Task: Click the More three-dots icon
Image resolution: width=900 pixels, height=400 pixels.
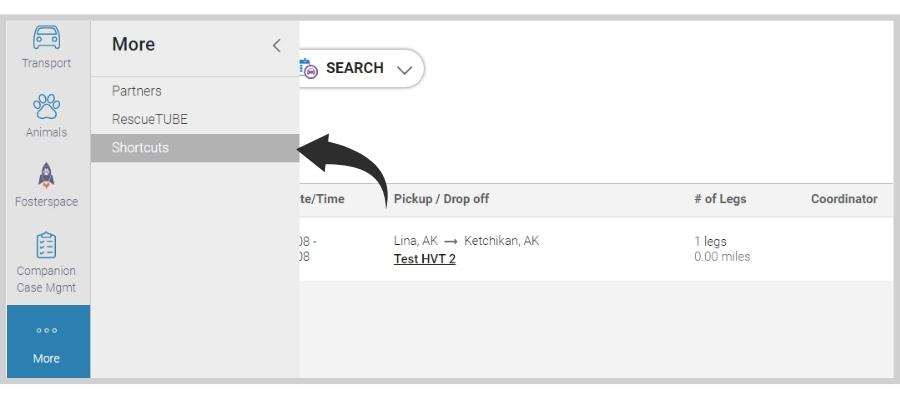Action: (x=46, y=331)
